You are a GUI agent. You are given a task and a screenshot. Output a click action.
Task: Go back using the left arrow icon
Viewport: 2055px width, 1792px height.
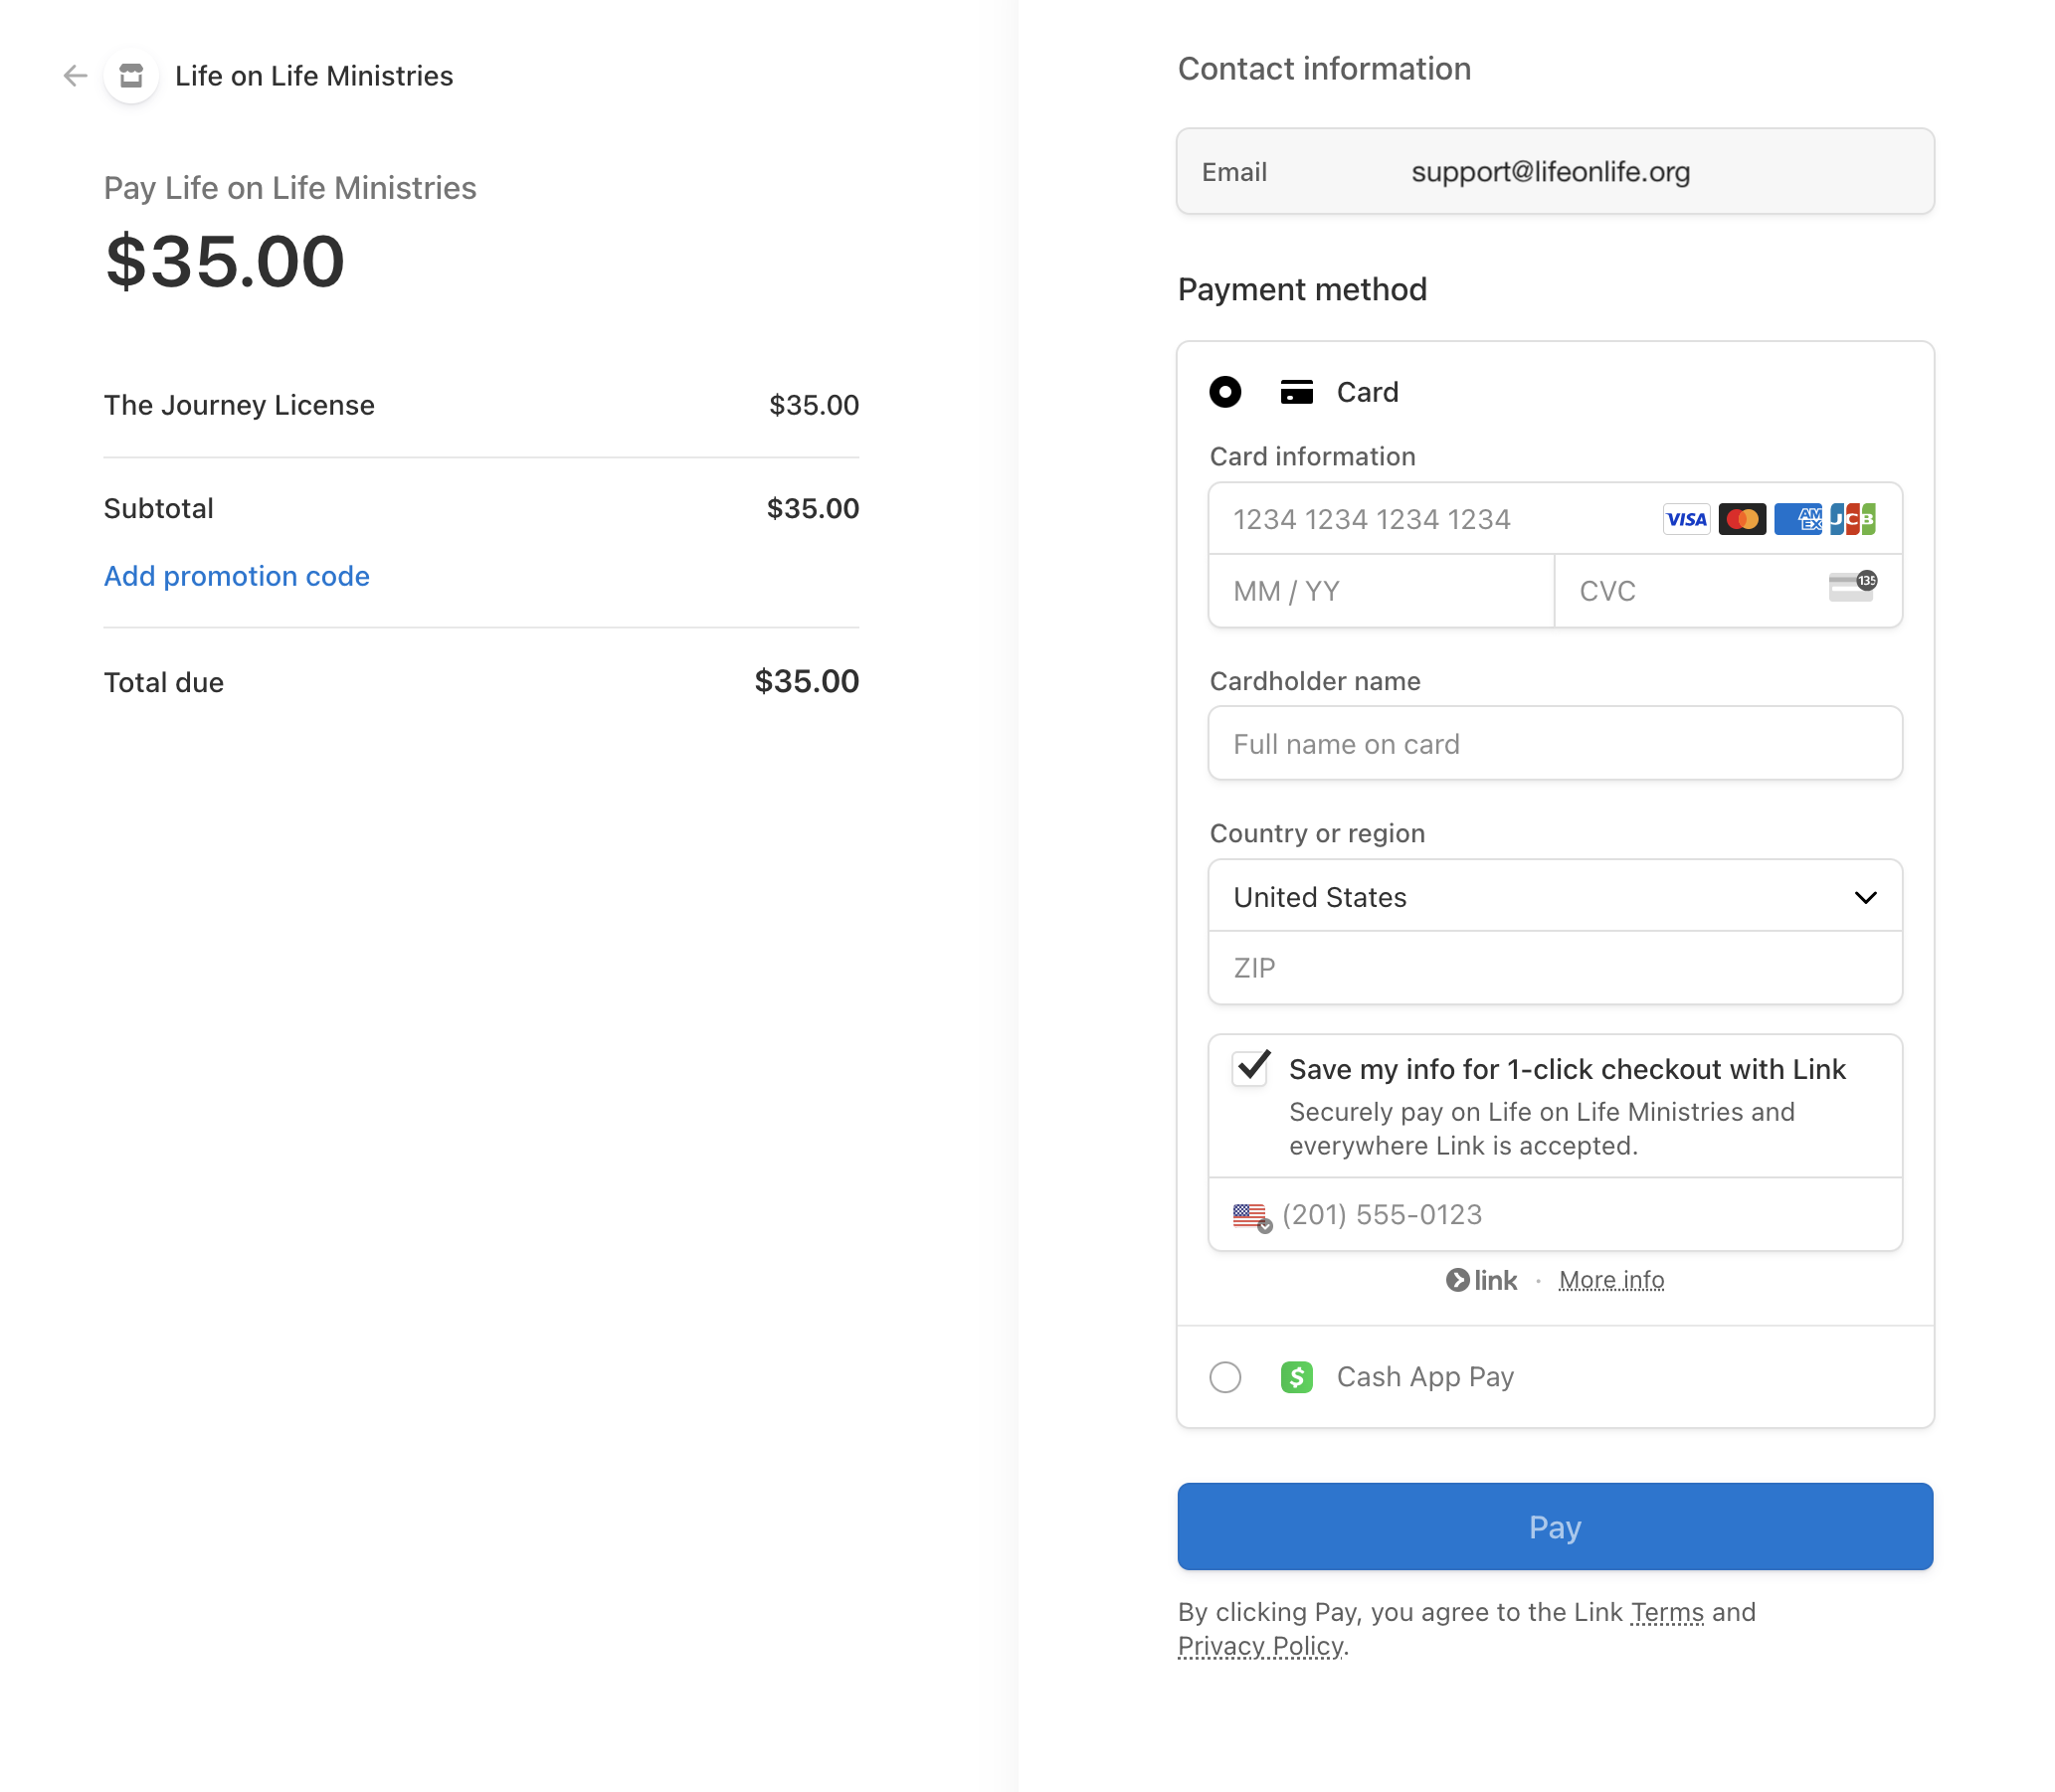[75, 76]
